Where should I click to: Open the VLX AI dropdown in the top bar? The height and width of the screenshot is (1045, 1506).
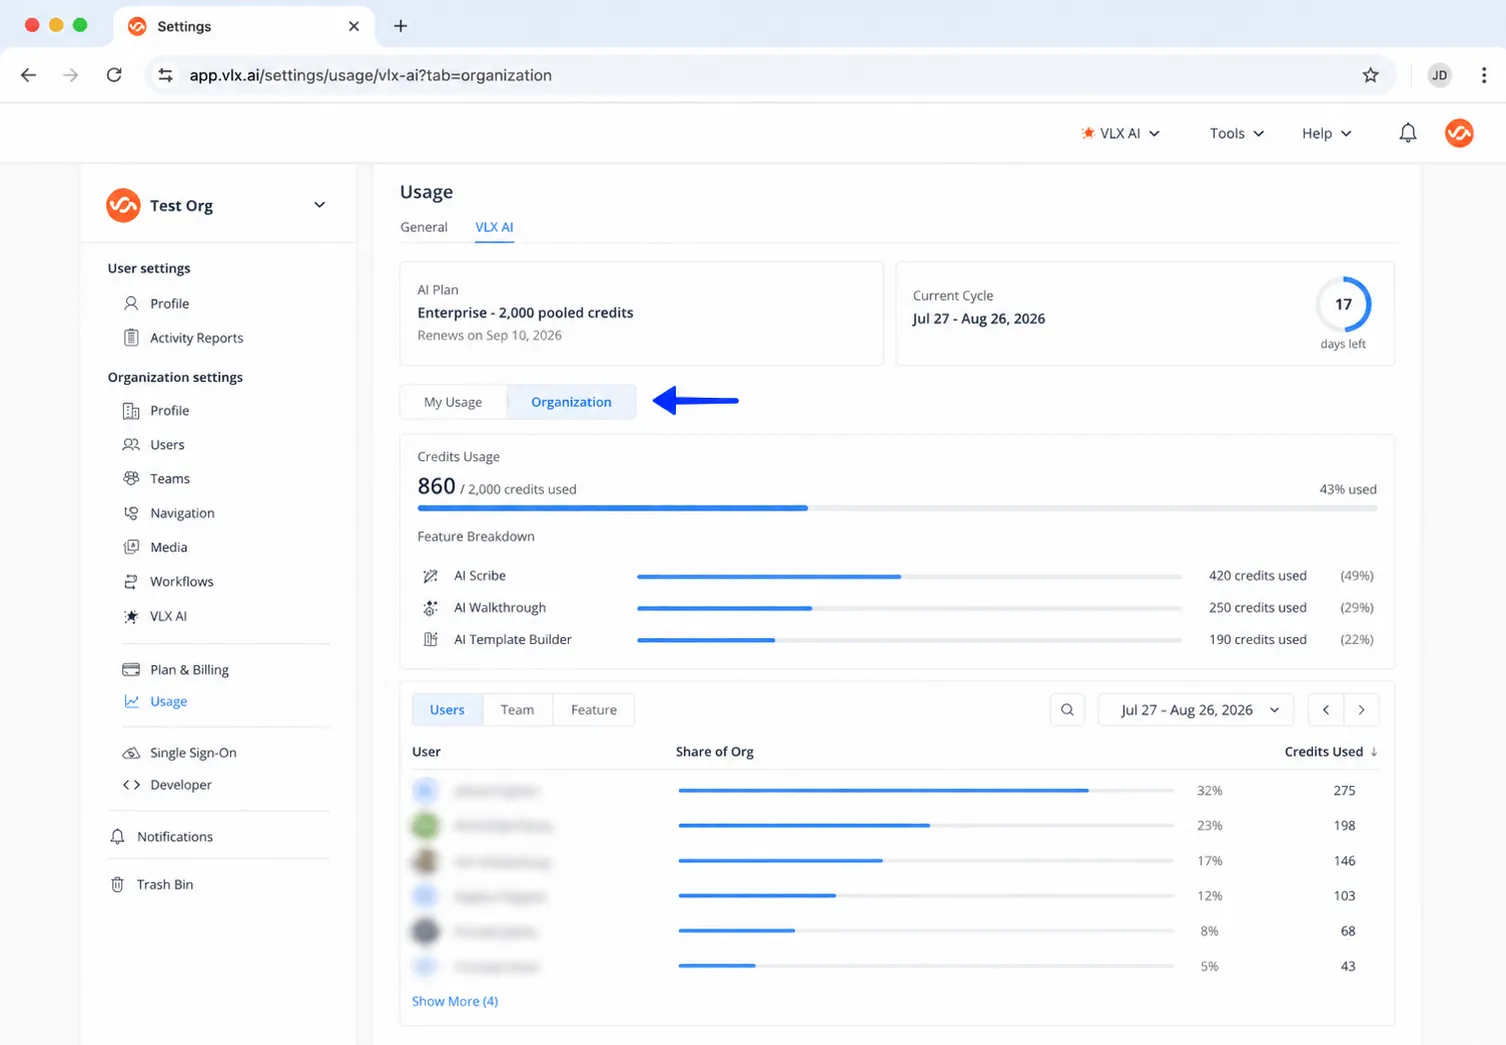1120,133
